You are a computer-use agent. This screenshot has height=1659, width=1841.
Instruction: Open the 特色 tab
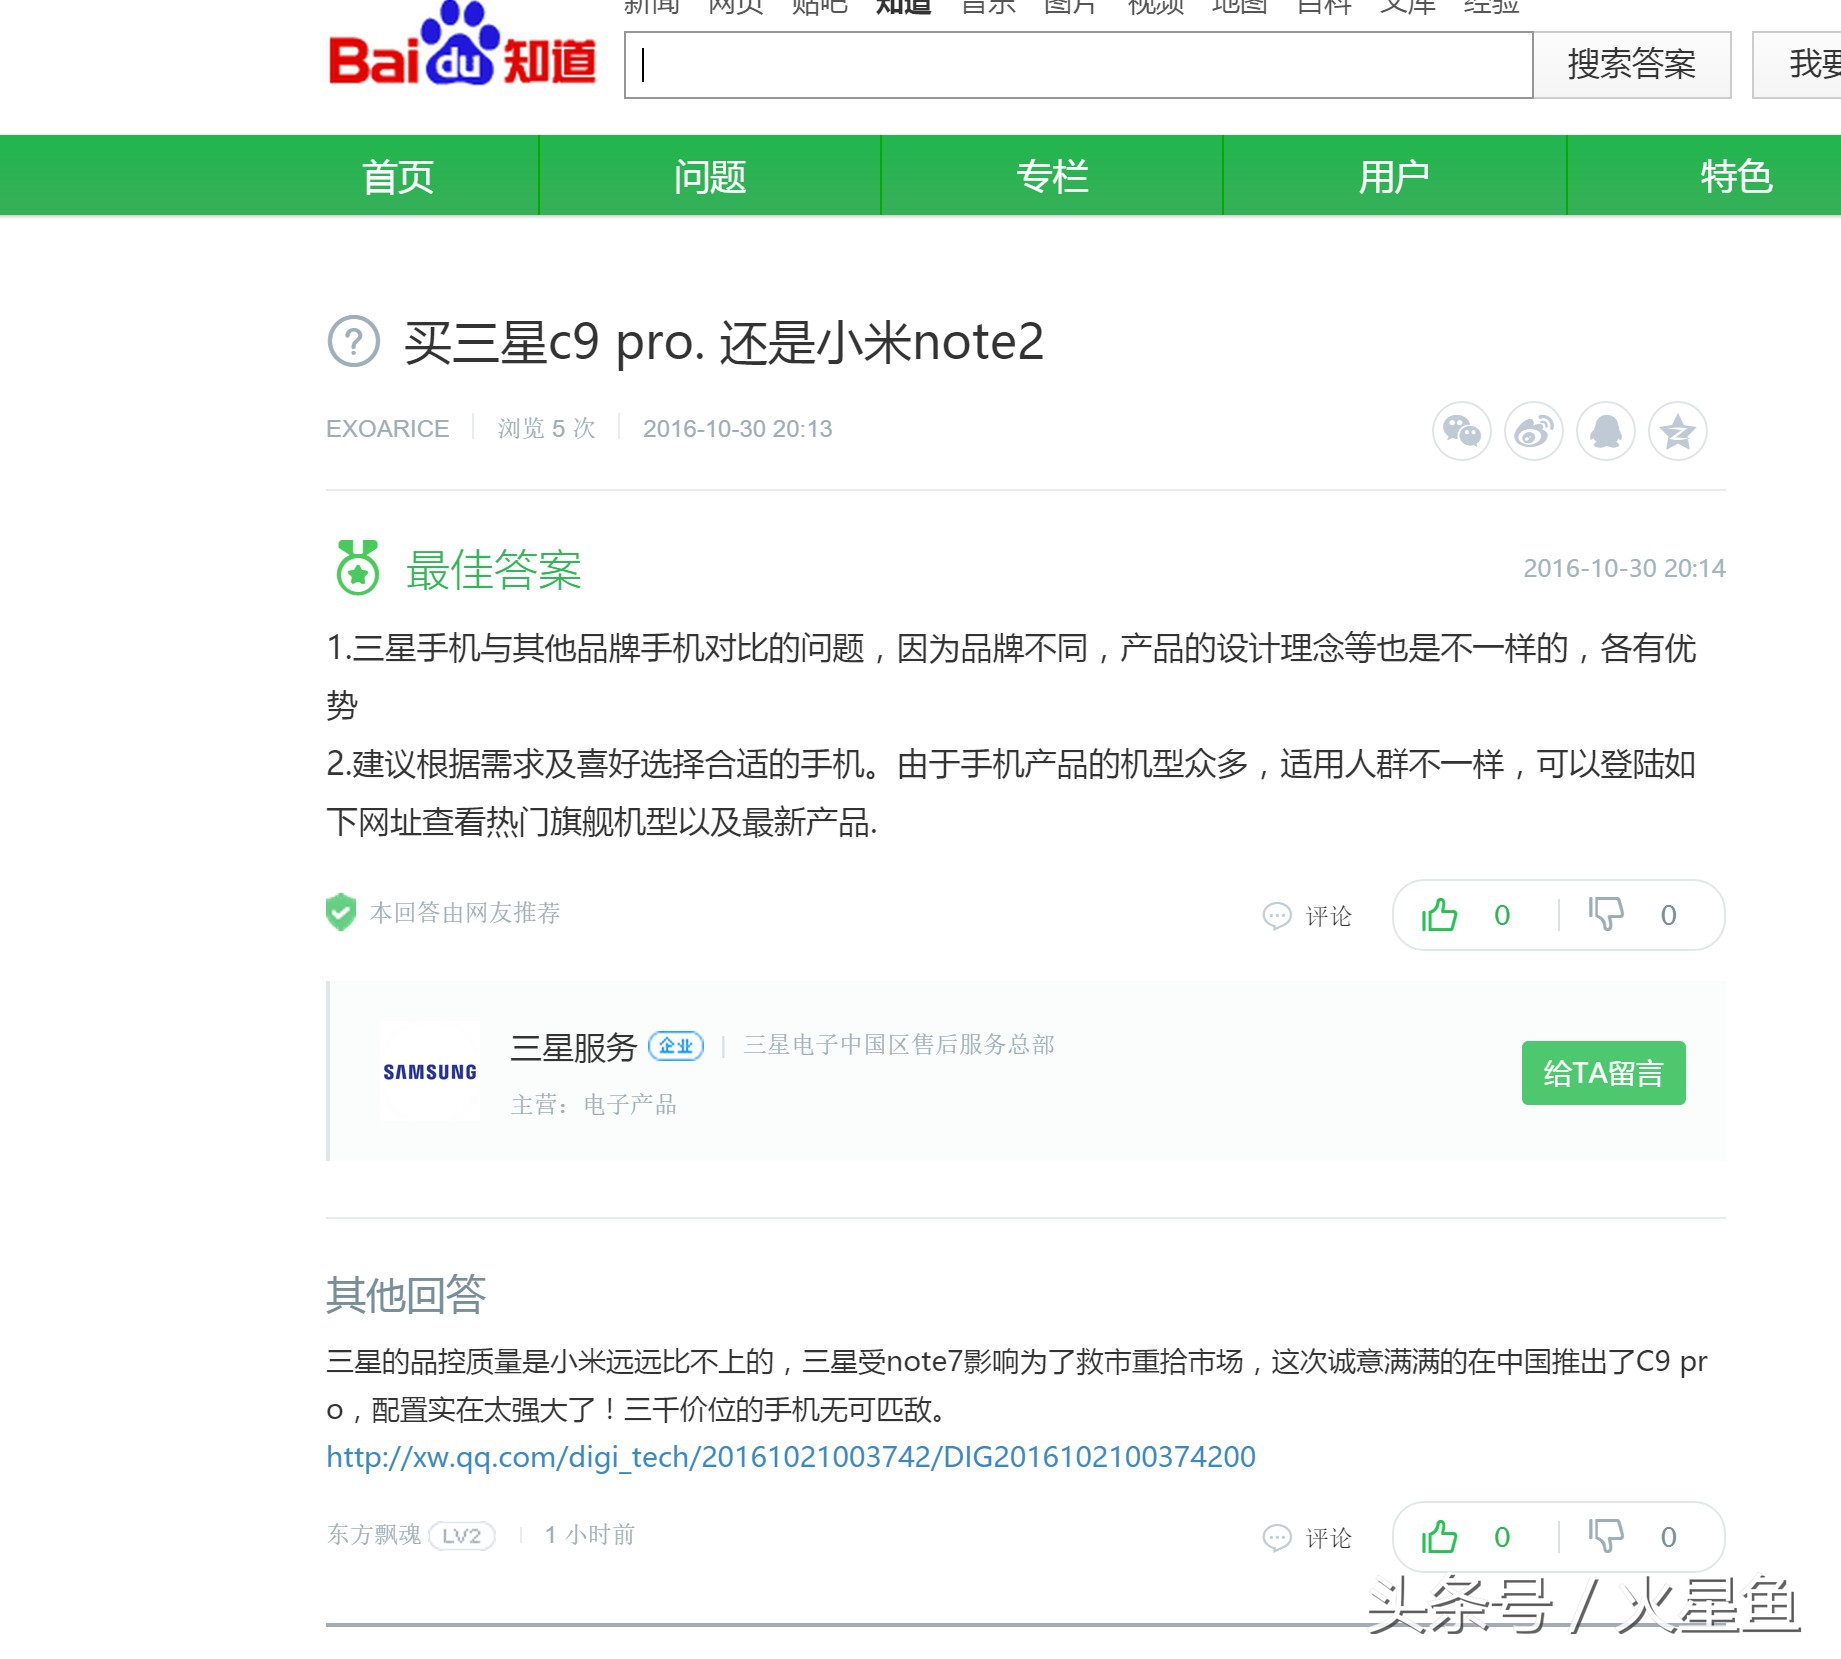1736,176
